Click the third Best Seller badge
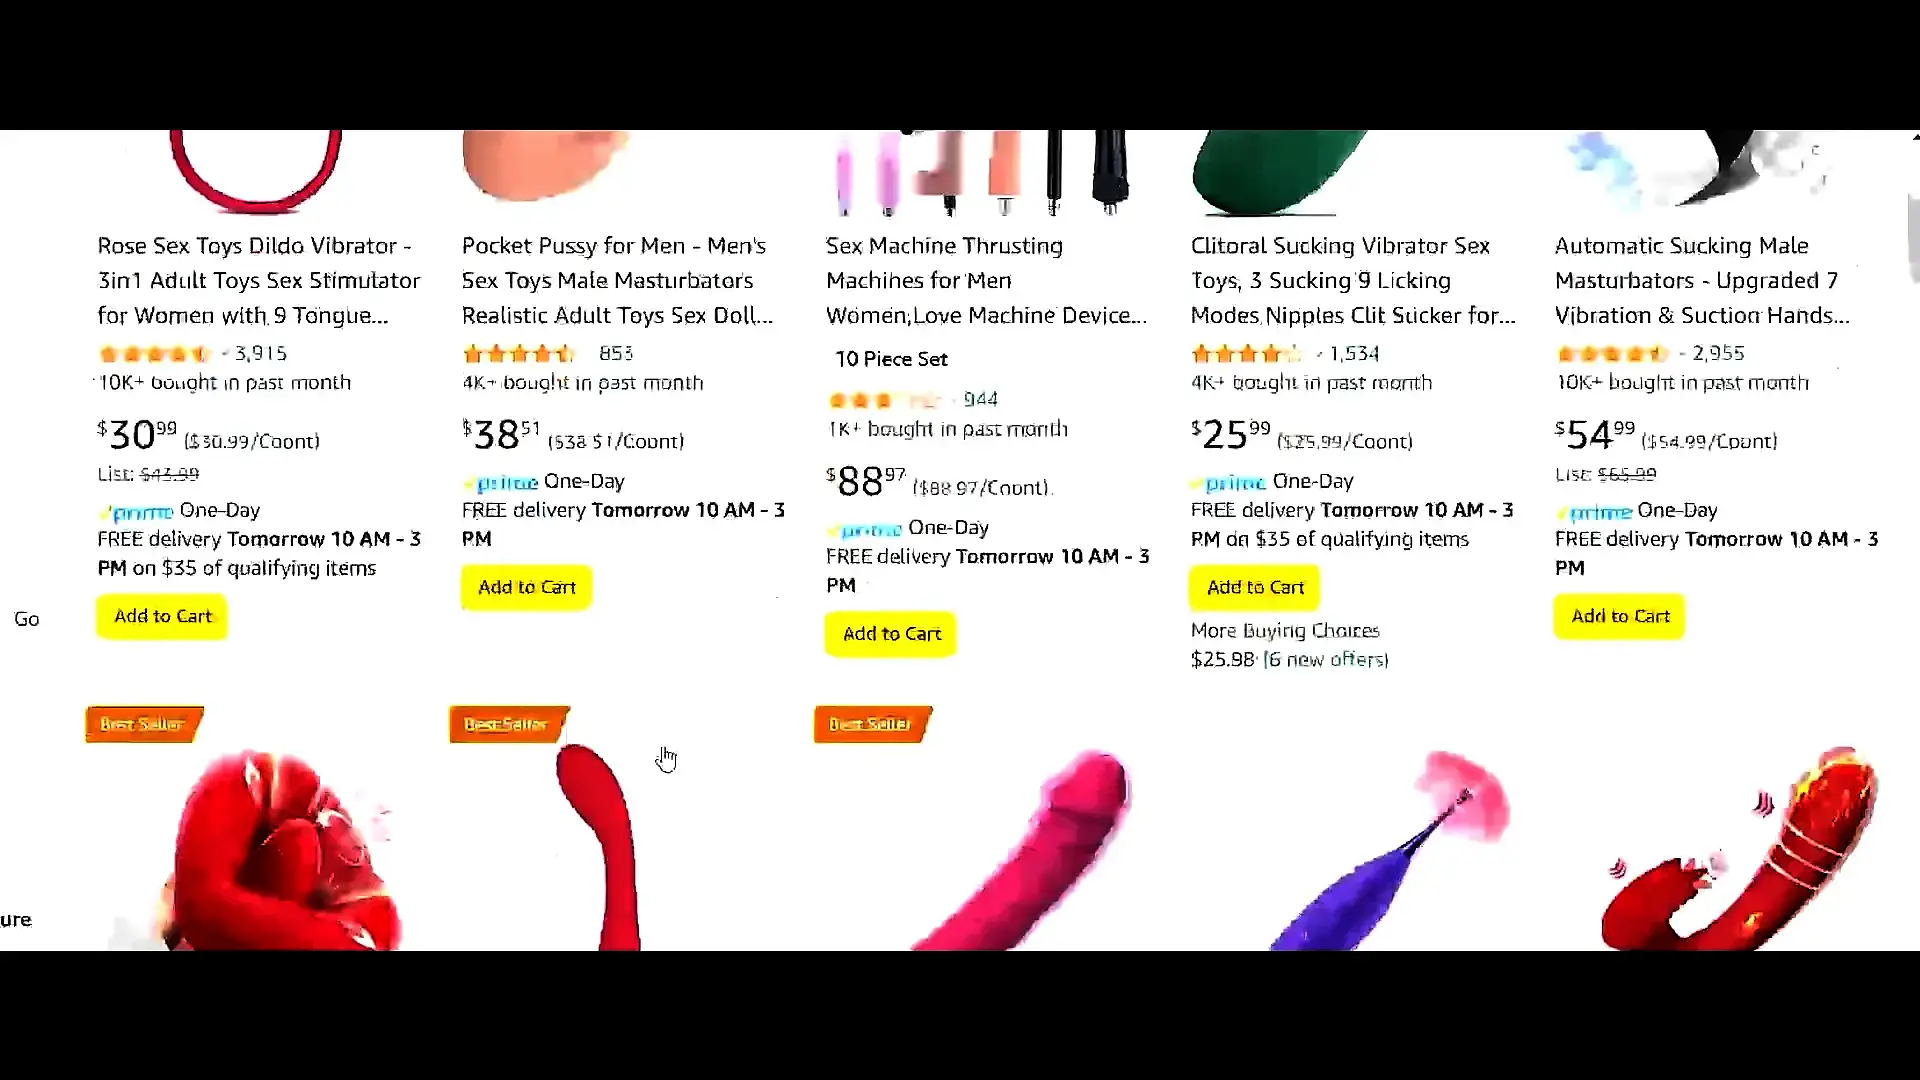This screenshot has width=1920, height=1080. click(x=873, y=724)
